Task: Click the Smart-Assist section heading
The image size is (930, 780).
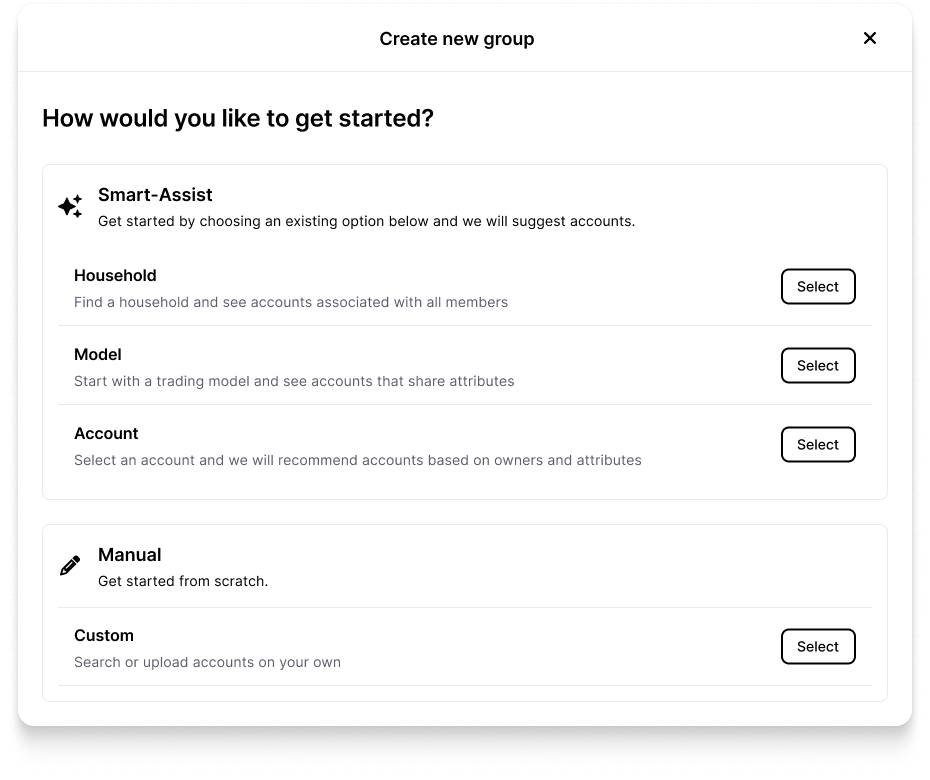Action: click(155, 194)
